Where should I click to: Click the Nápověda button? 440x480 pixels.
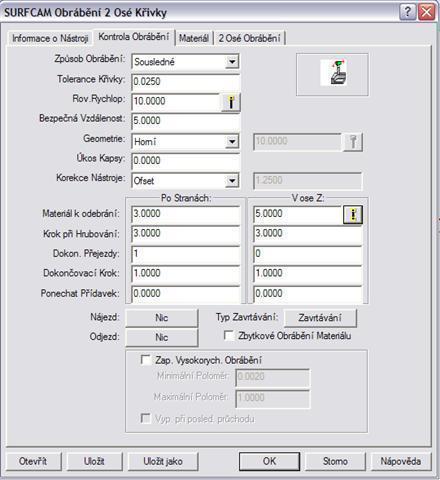401,461
